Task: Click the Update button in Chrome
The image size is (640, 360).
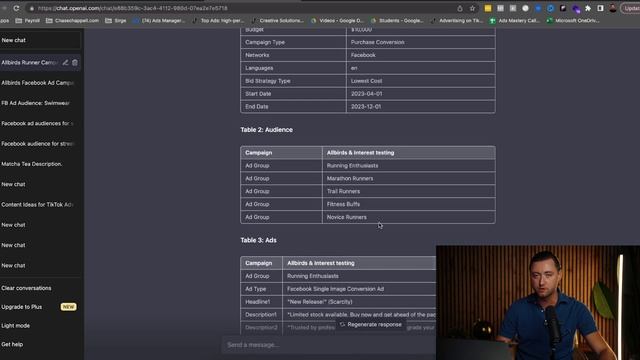Action: (631, 8)
